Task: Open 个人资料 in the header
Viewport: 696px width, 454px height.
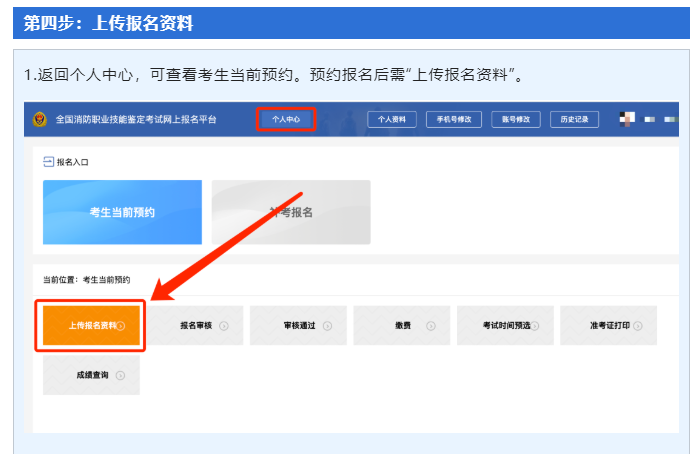Action: [x=392, y=119]
